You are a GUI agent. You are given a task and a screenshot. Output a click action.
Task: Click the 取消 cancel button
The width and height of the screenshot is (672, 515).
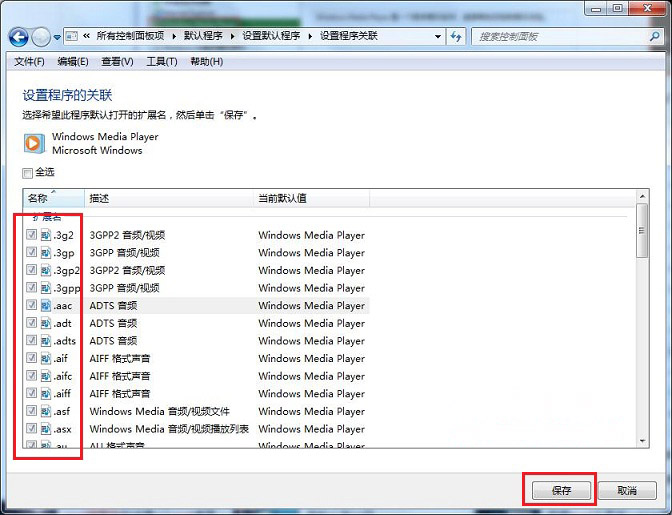pos(627,490)
